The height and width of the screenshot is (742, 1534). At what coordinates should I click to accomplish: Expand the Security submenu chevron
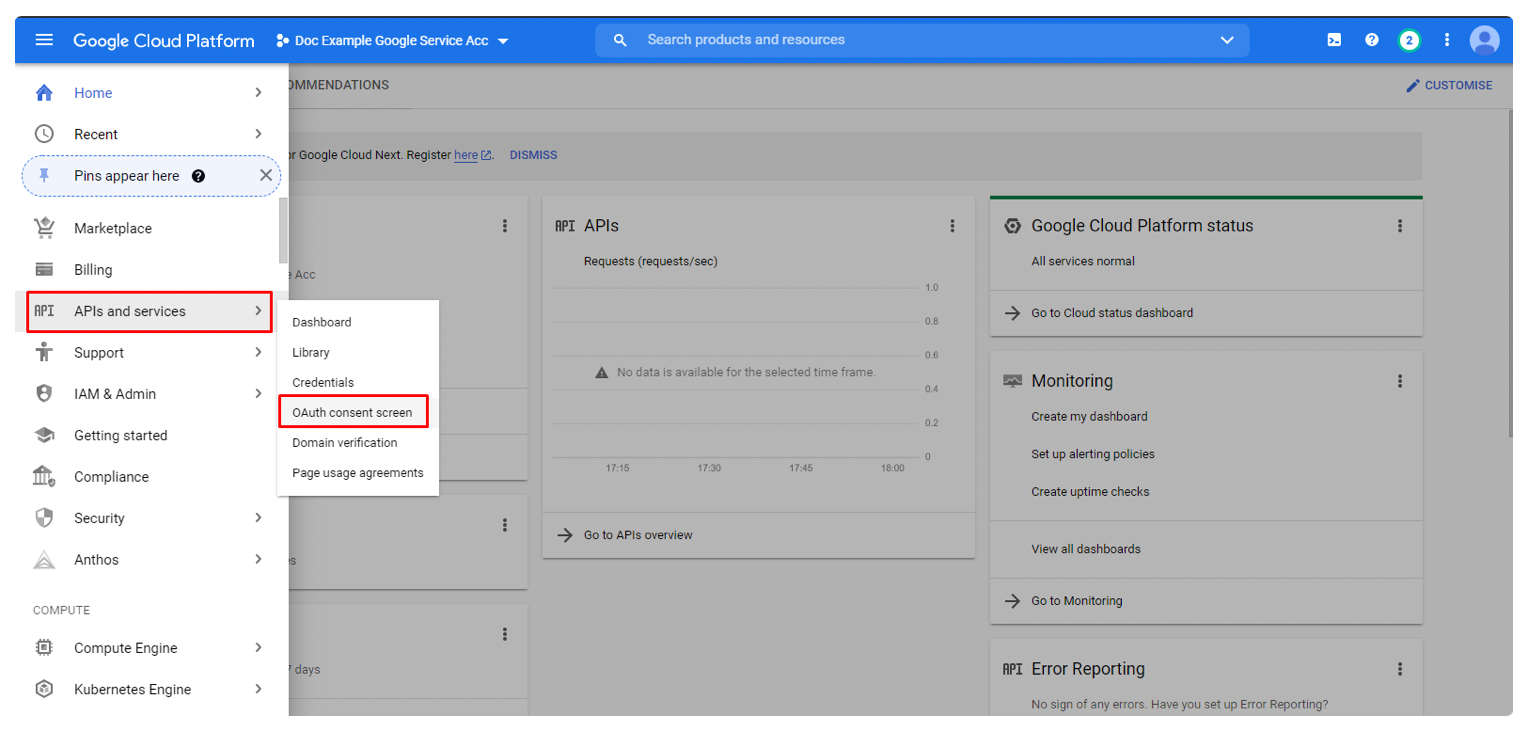coord(258,518)
